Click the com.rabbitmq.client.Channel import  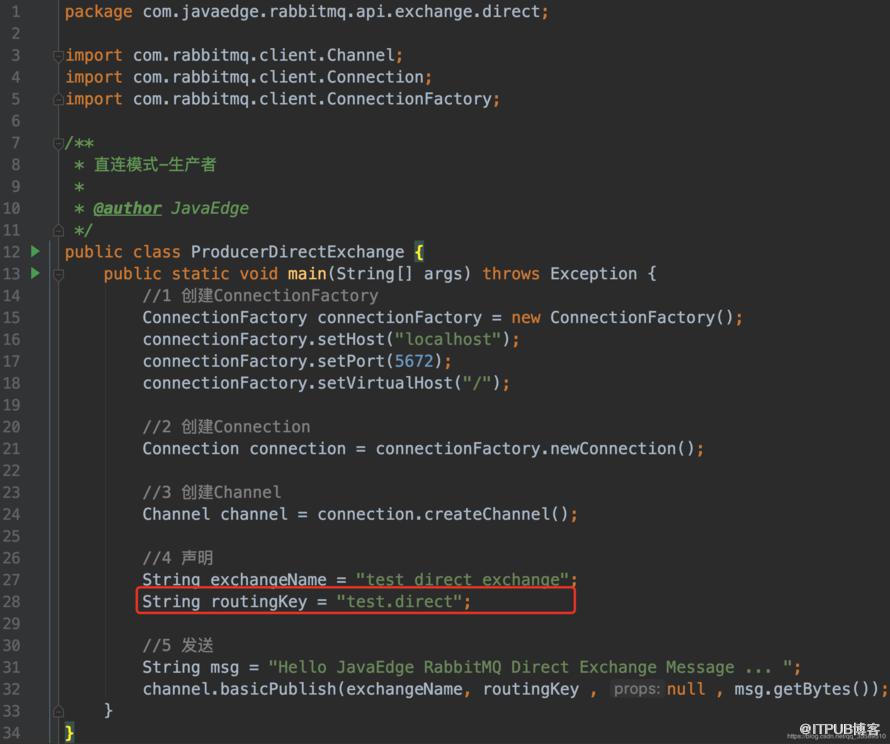(264, 55)
